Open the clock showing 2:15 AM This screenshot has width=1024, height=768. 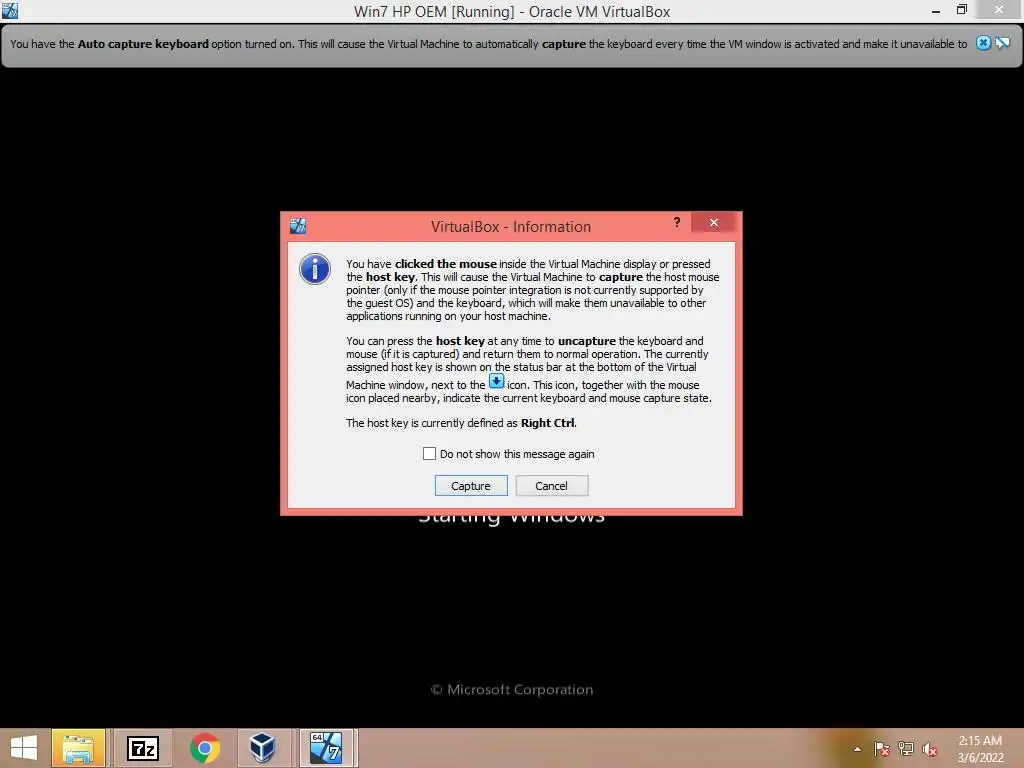(980, 748)
